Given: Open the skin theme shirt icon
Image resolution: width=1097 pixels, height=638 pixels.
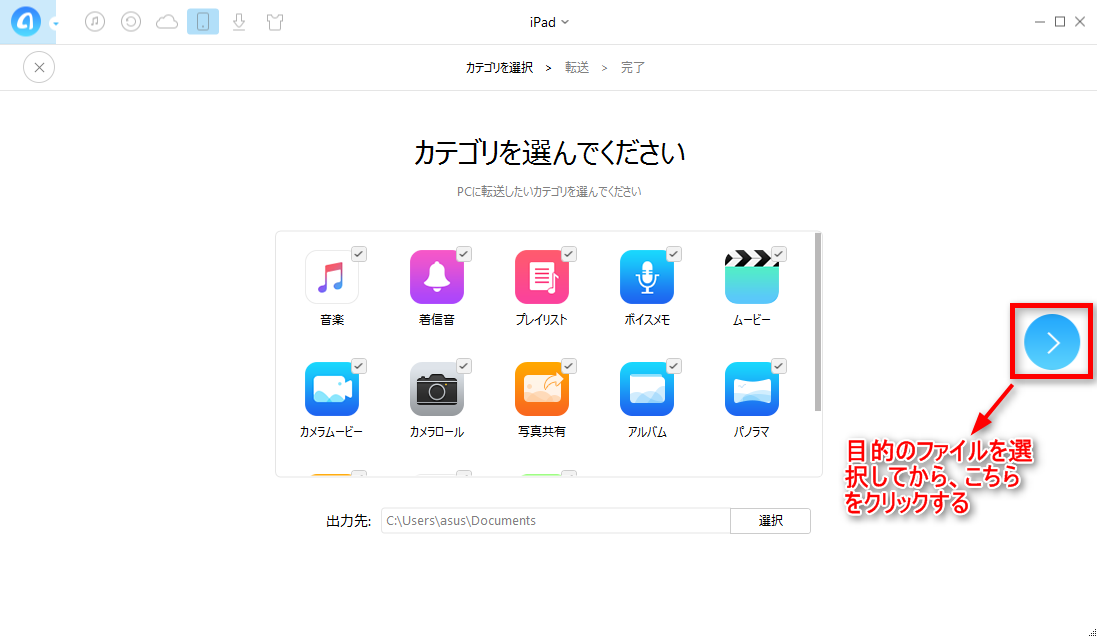Looking at the screenshot, I should pos(275,22).
